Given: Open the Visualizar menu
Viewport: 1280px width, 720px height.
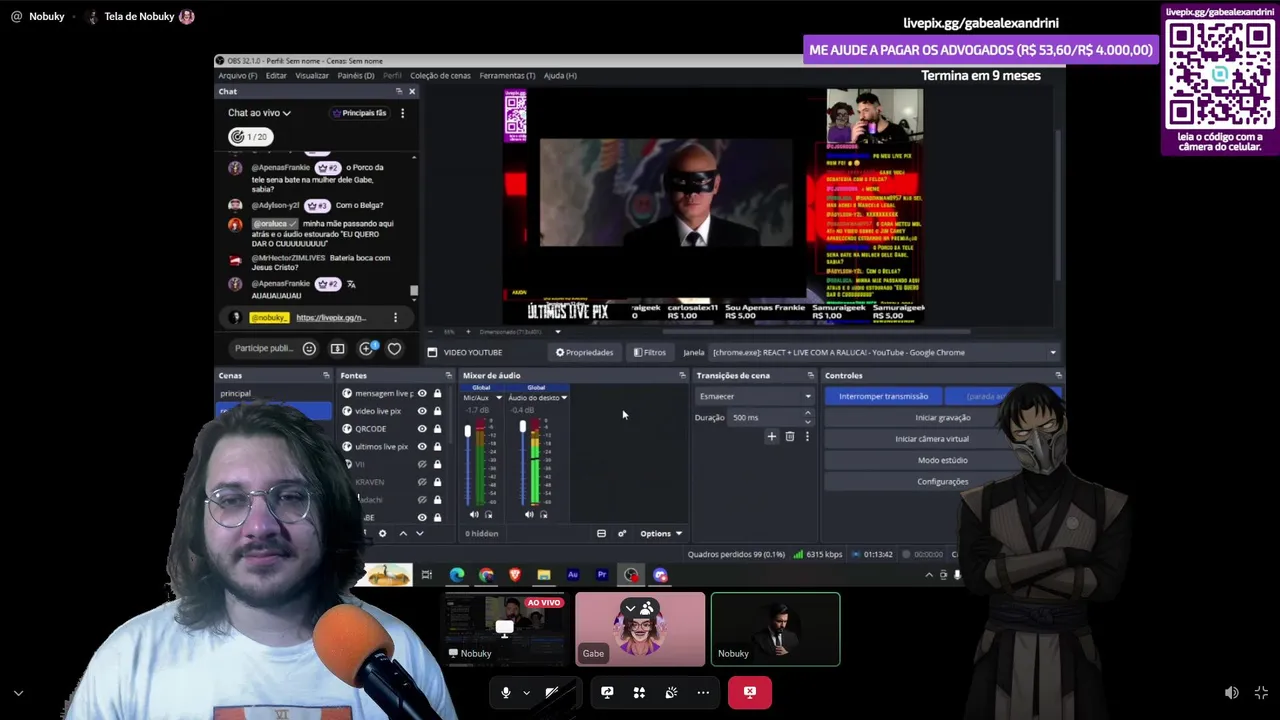Looking at the screenshot, I should point(312,75).
